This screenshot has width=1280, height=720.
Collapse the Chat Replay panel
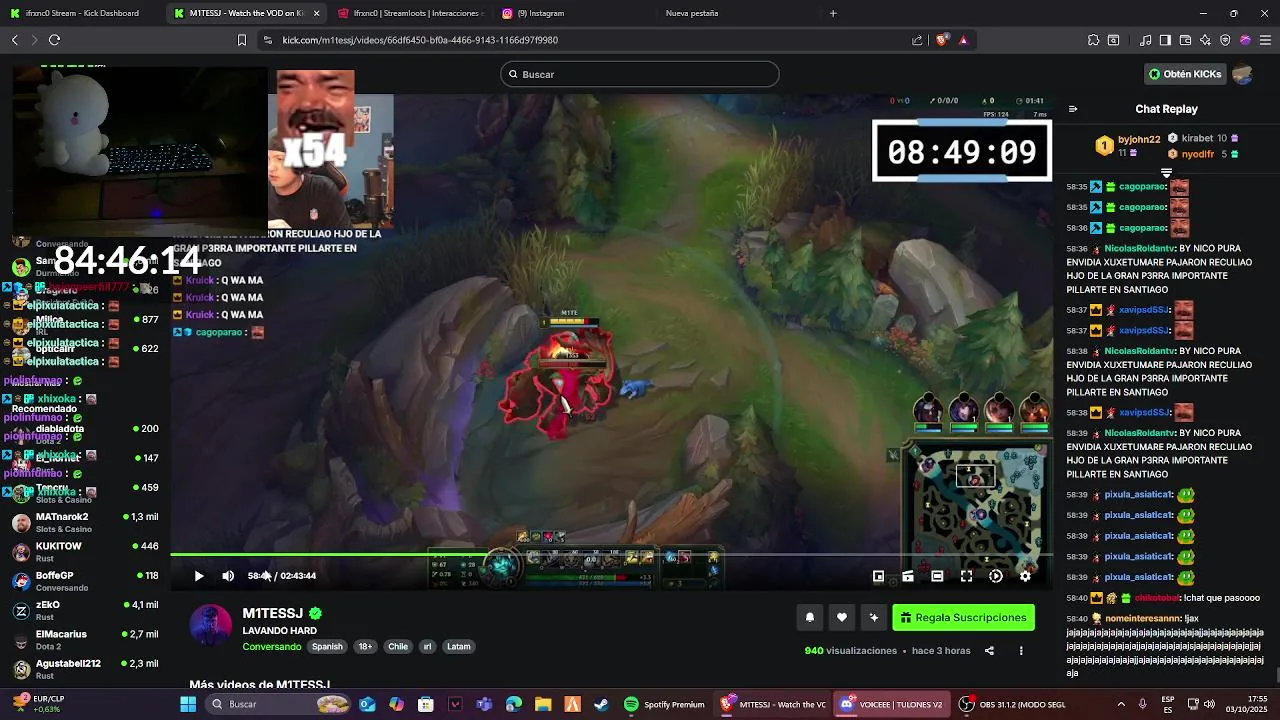click(1073, 109)
